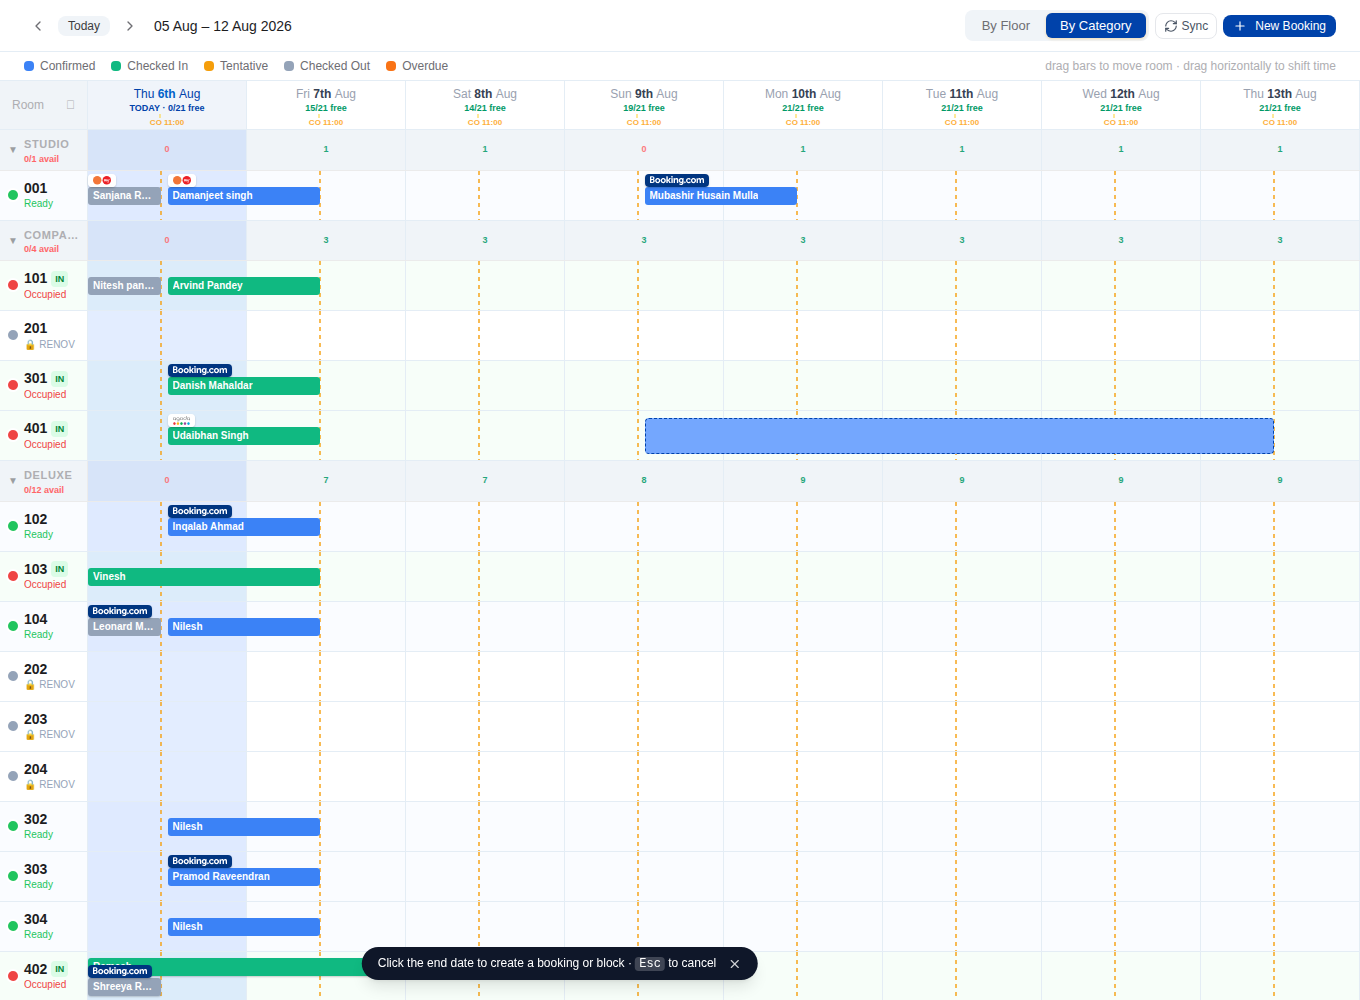Image resolution: width=1360 pixels, height=1000 pixels.
Task: Click the green status dot of room 001
Action: (13, 195)
